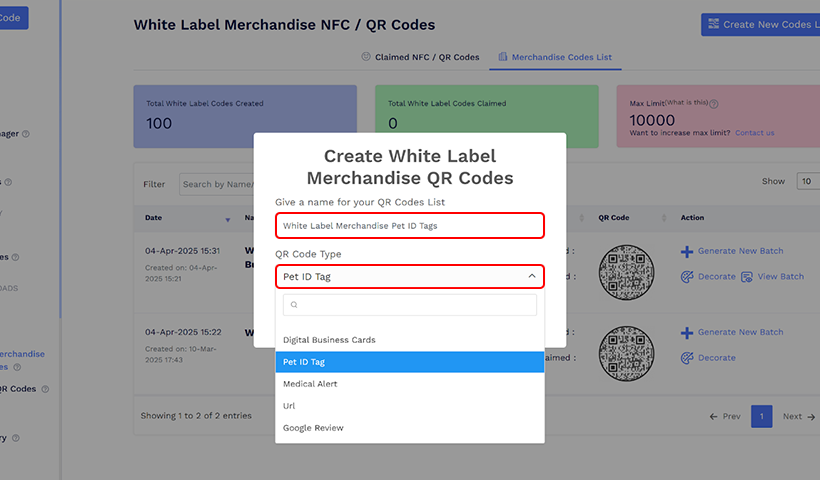Viewport: 820px width, 480px height.
Task: Follow the Contact us link
Action: [x=754, y=133]
